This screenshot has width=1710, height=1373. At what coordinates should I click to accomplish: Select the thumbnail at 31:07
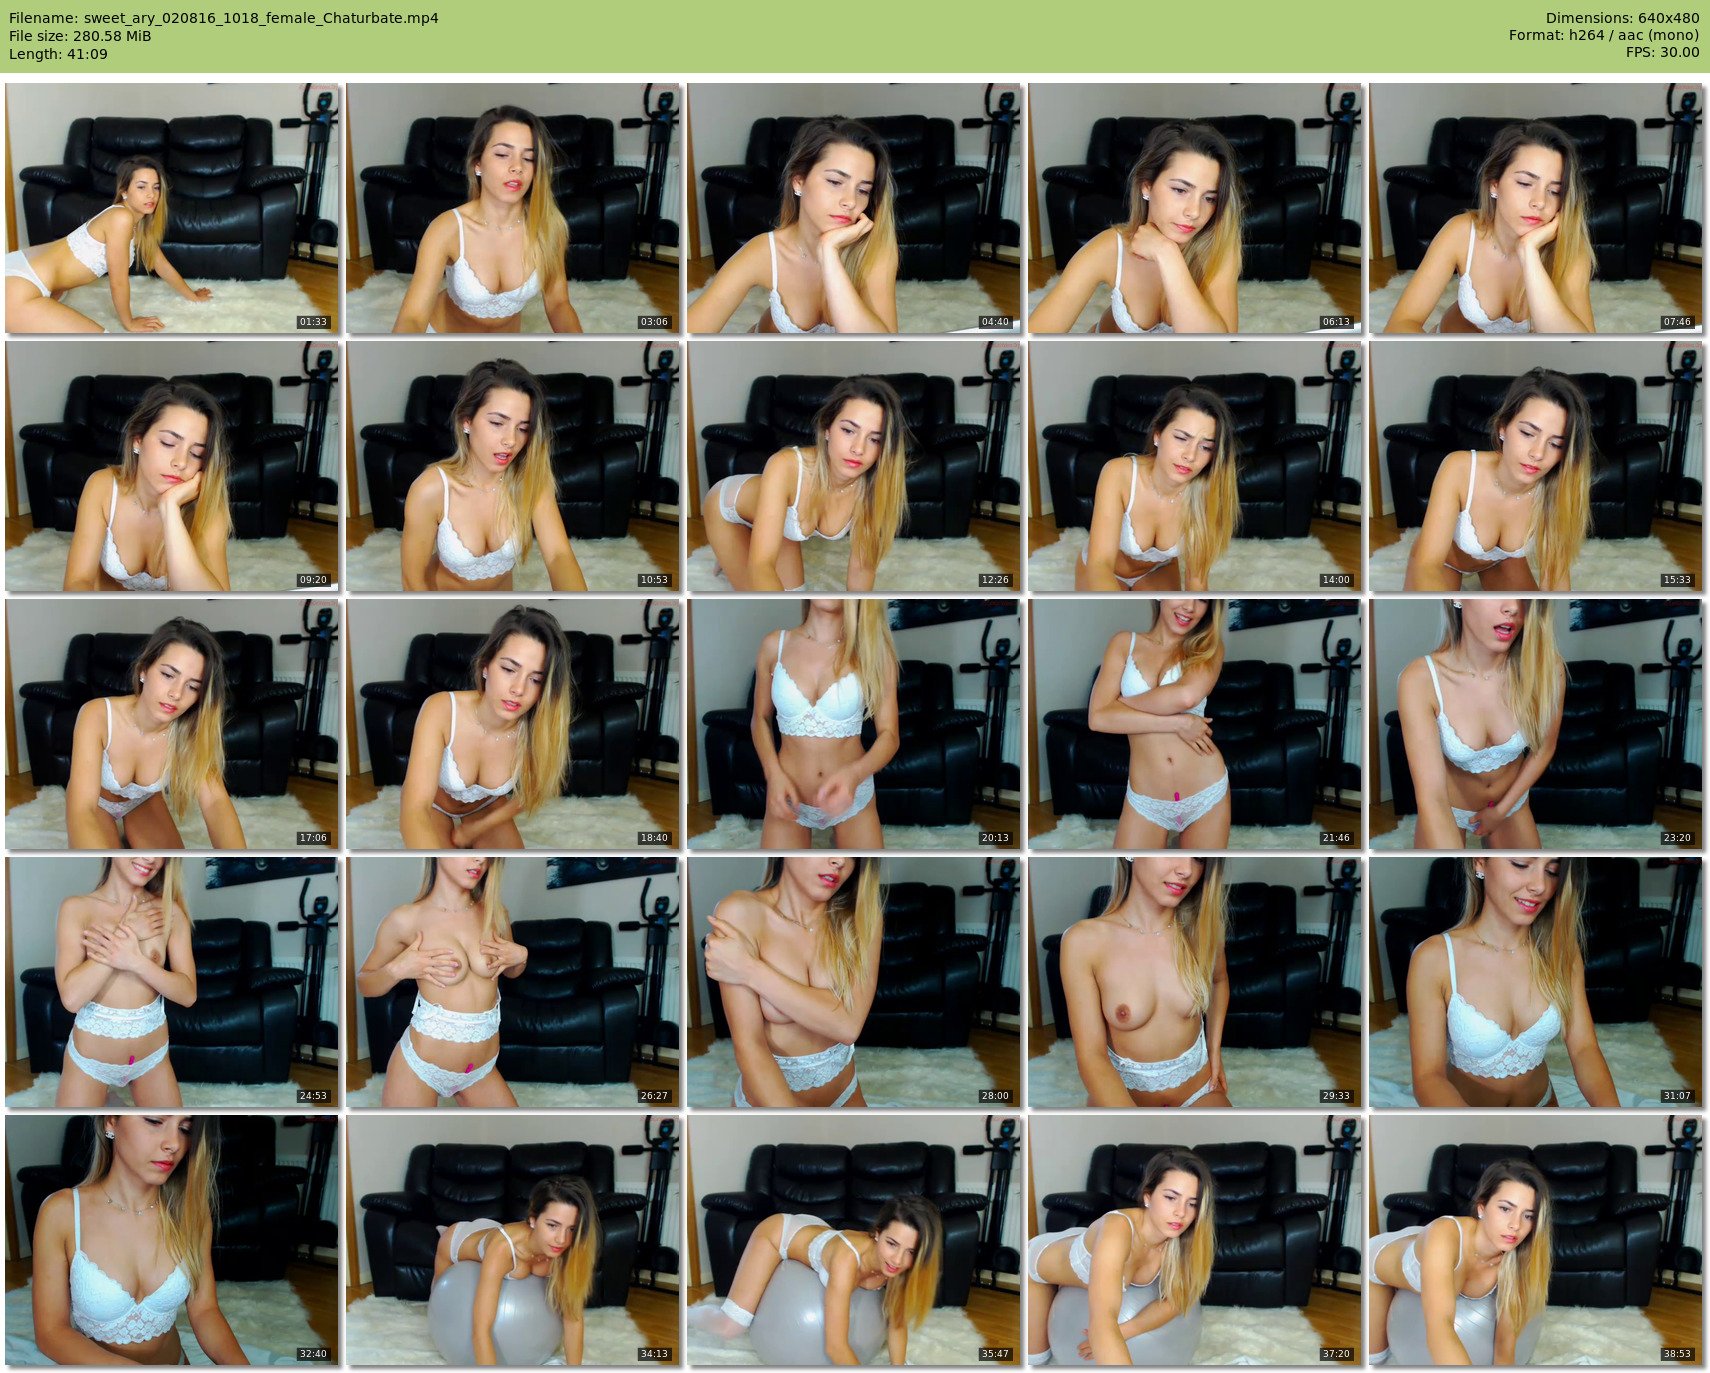[x=1536, y=982]
